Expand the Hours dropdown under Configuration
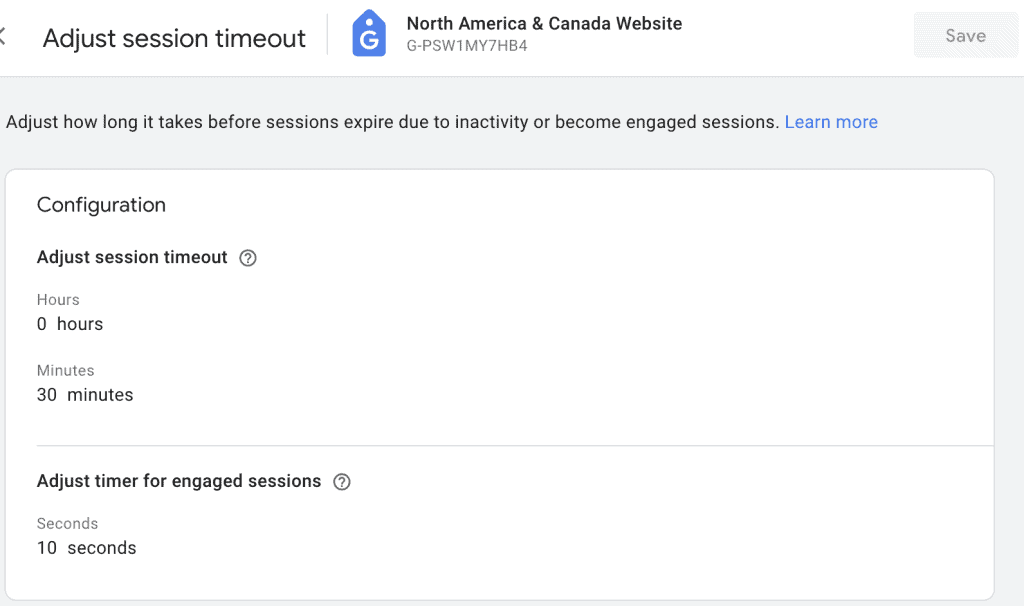This screenshot has height=606, width=1024. coord(70,323)
